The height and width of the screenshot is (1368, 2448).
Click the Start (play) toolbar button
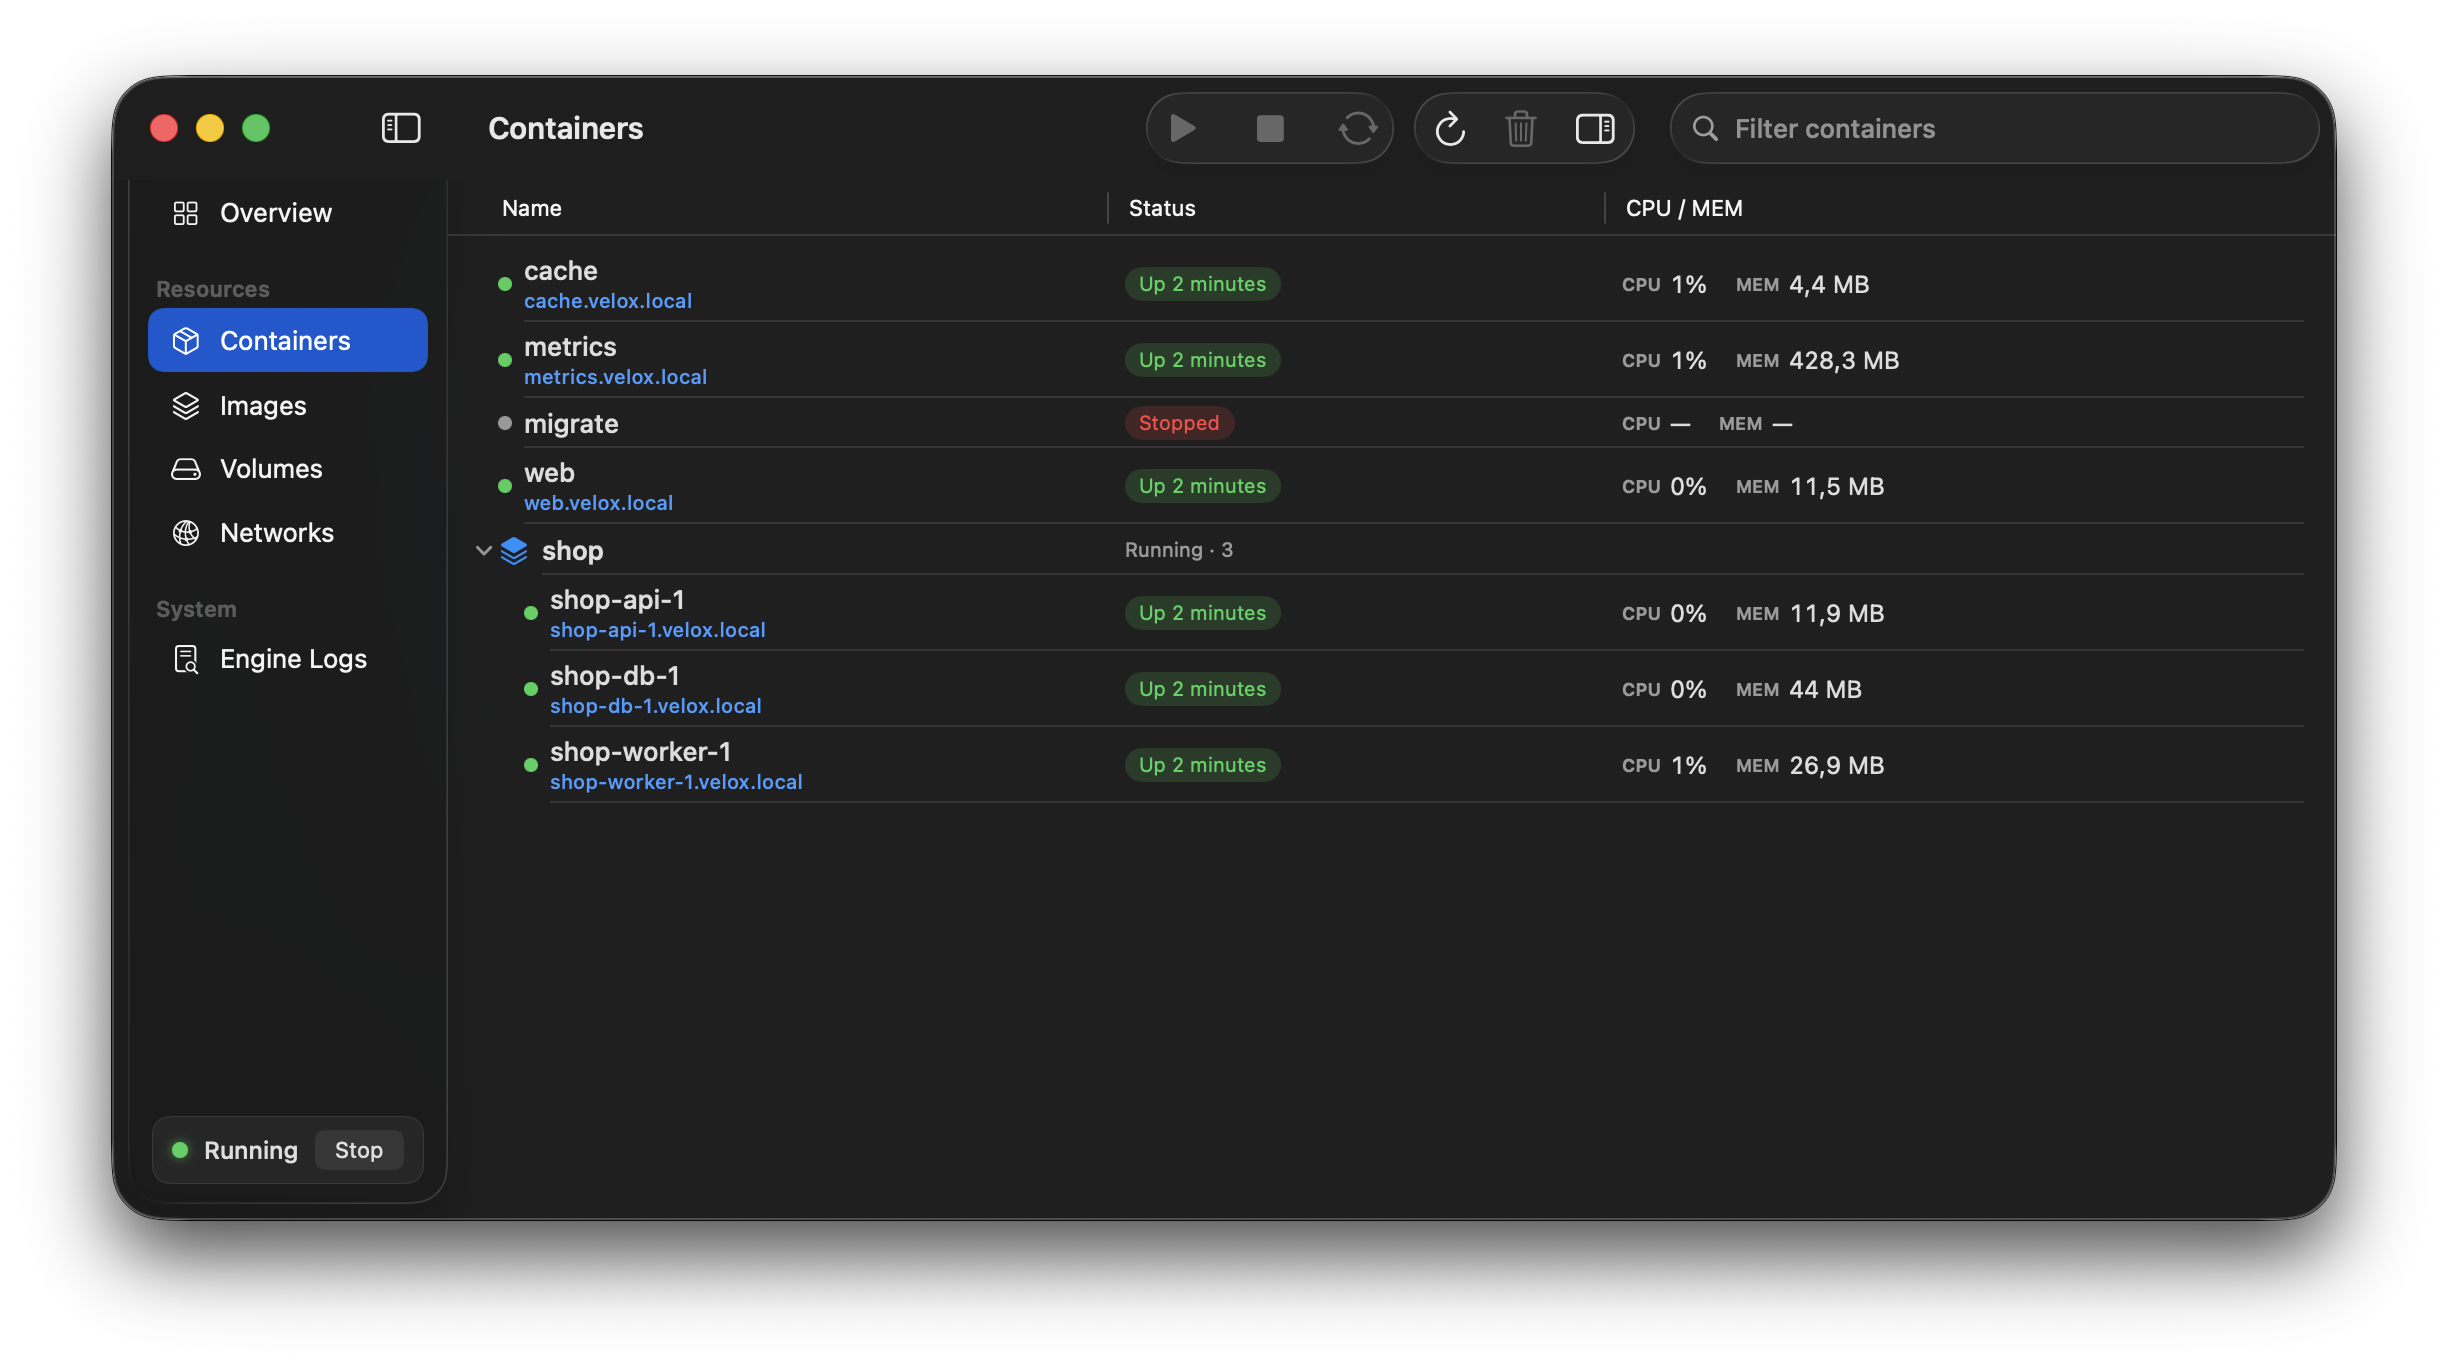1183,128
